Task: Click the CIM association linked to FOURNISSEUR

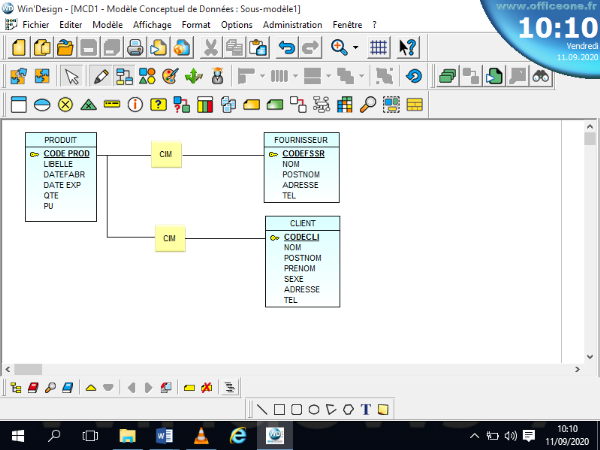Action: (166, 154)
